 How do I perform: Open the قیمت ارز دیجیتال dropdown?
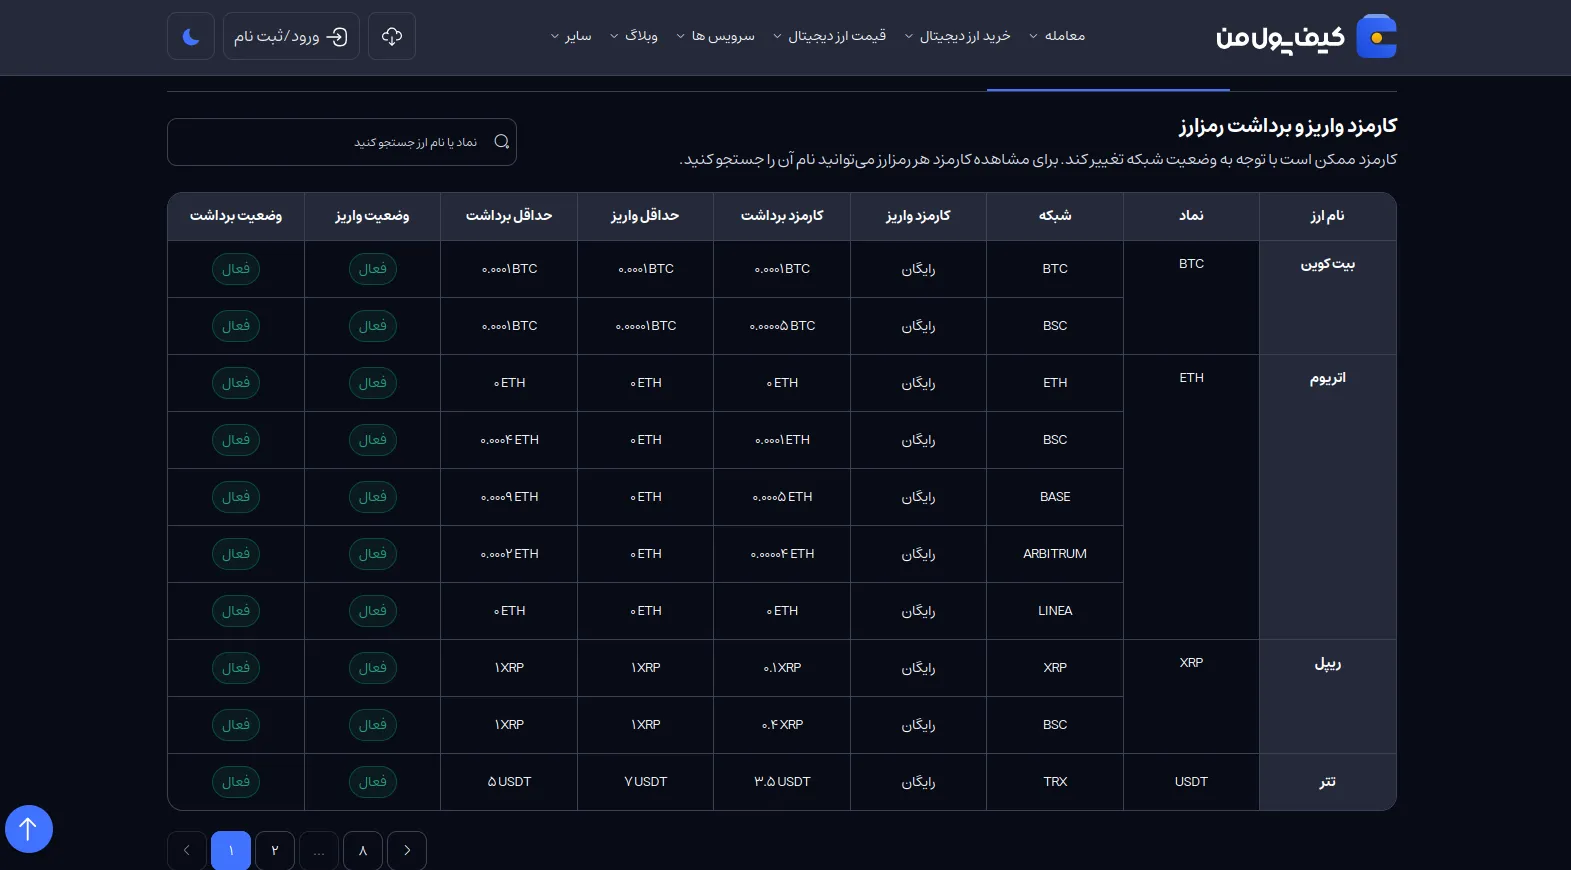click(829, 36)
